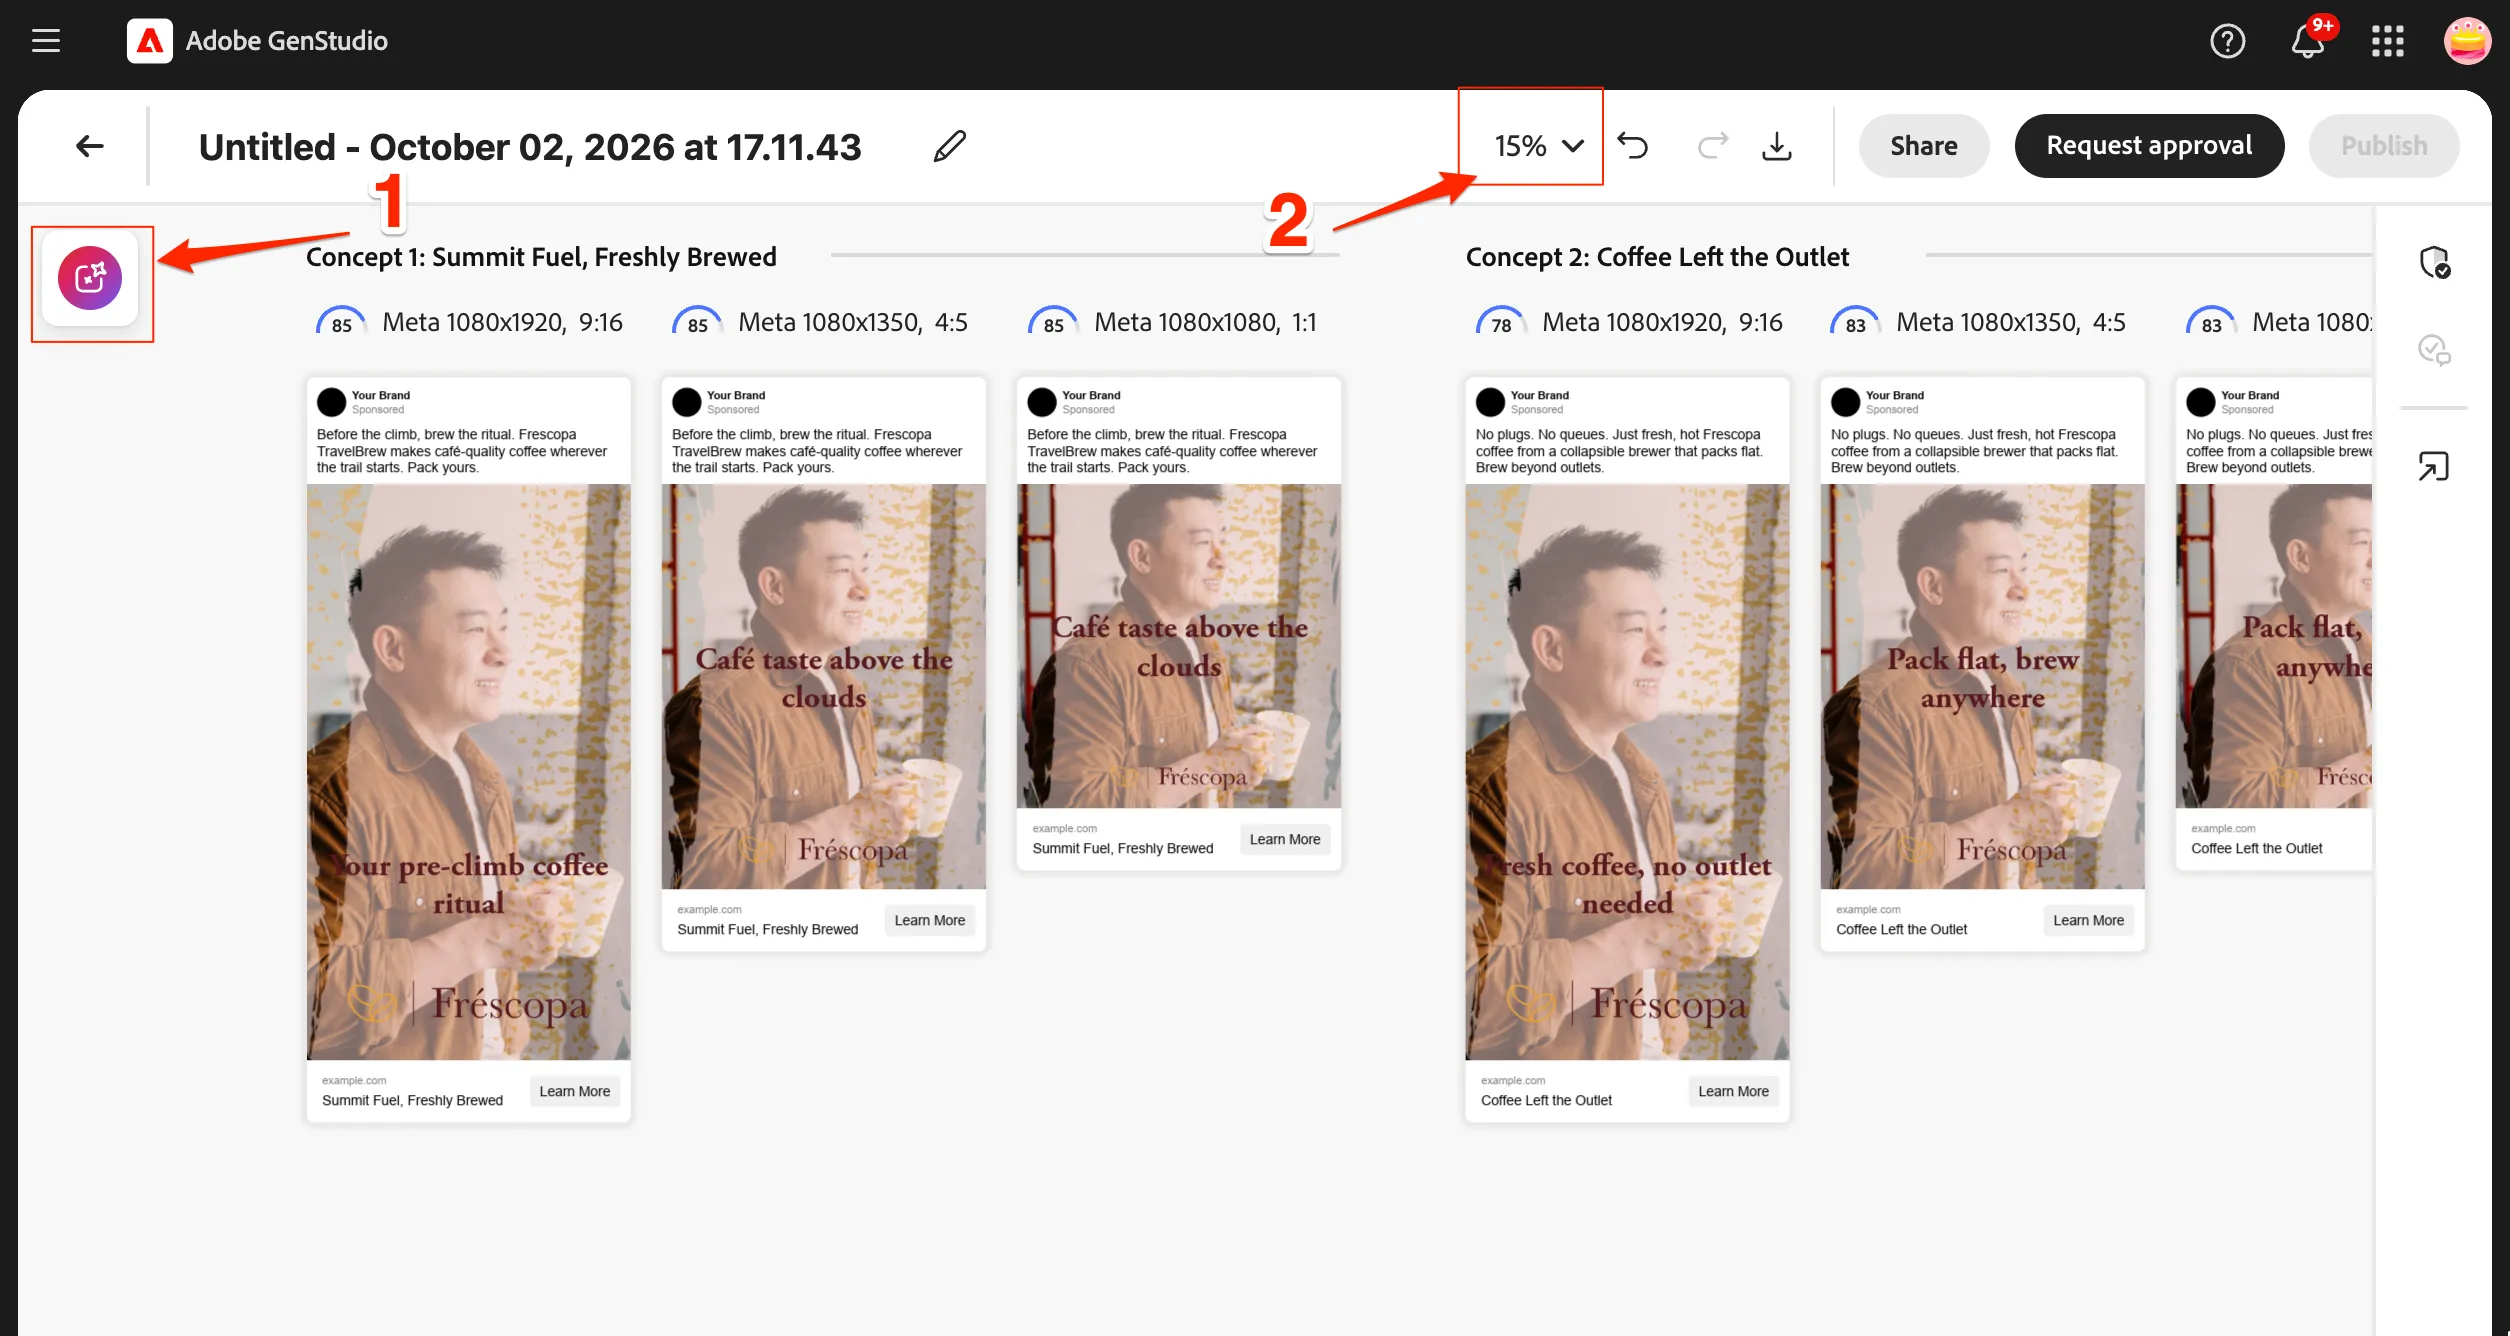Viewport: 2510px width, 1336px height.
Task: Click the document title 'Untitled - October 02, 2026'
Action: point(530,147)
